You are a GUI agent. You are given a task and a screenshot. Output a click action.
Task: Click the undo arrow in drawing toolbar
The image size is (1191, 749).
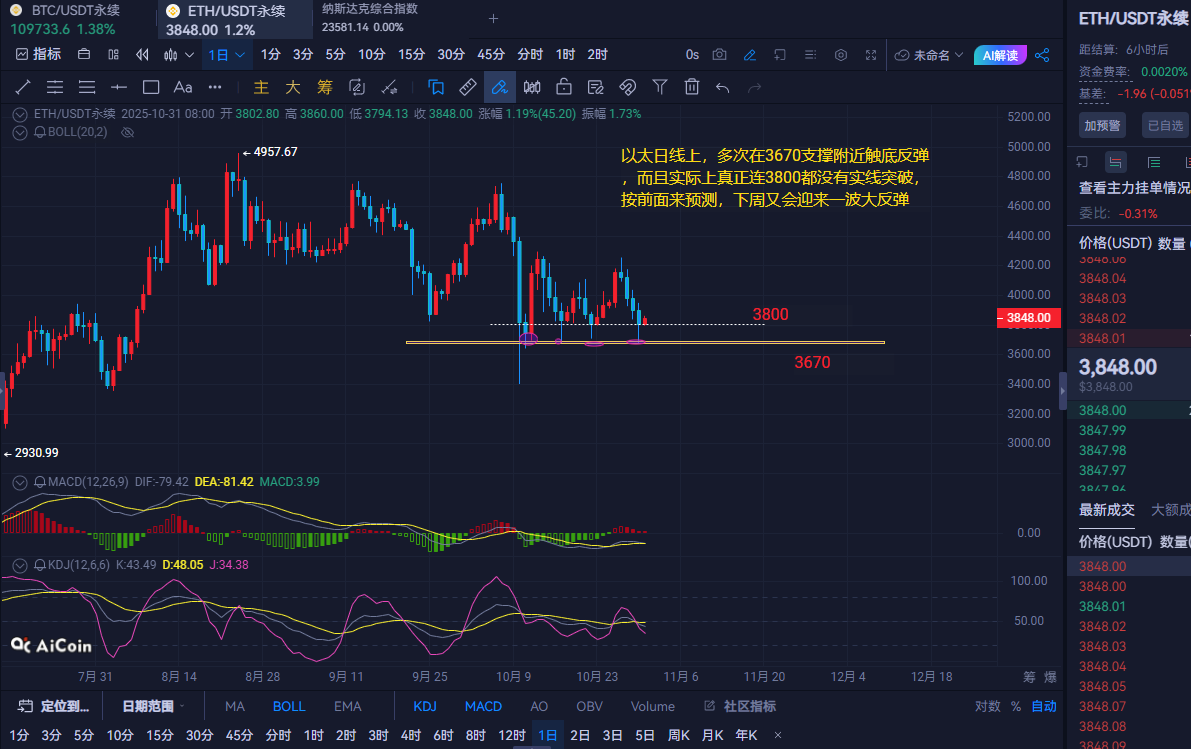(x=723, y=87)
